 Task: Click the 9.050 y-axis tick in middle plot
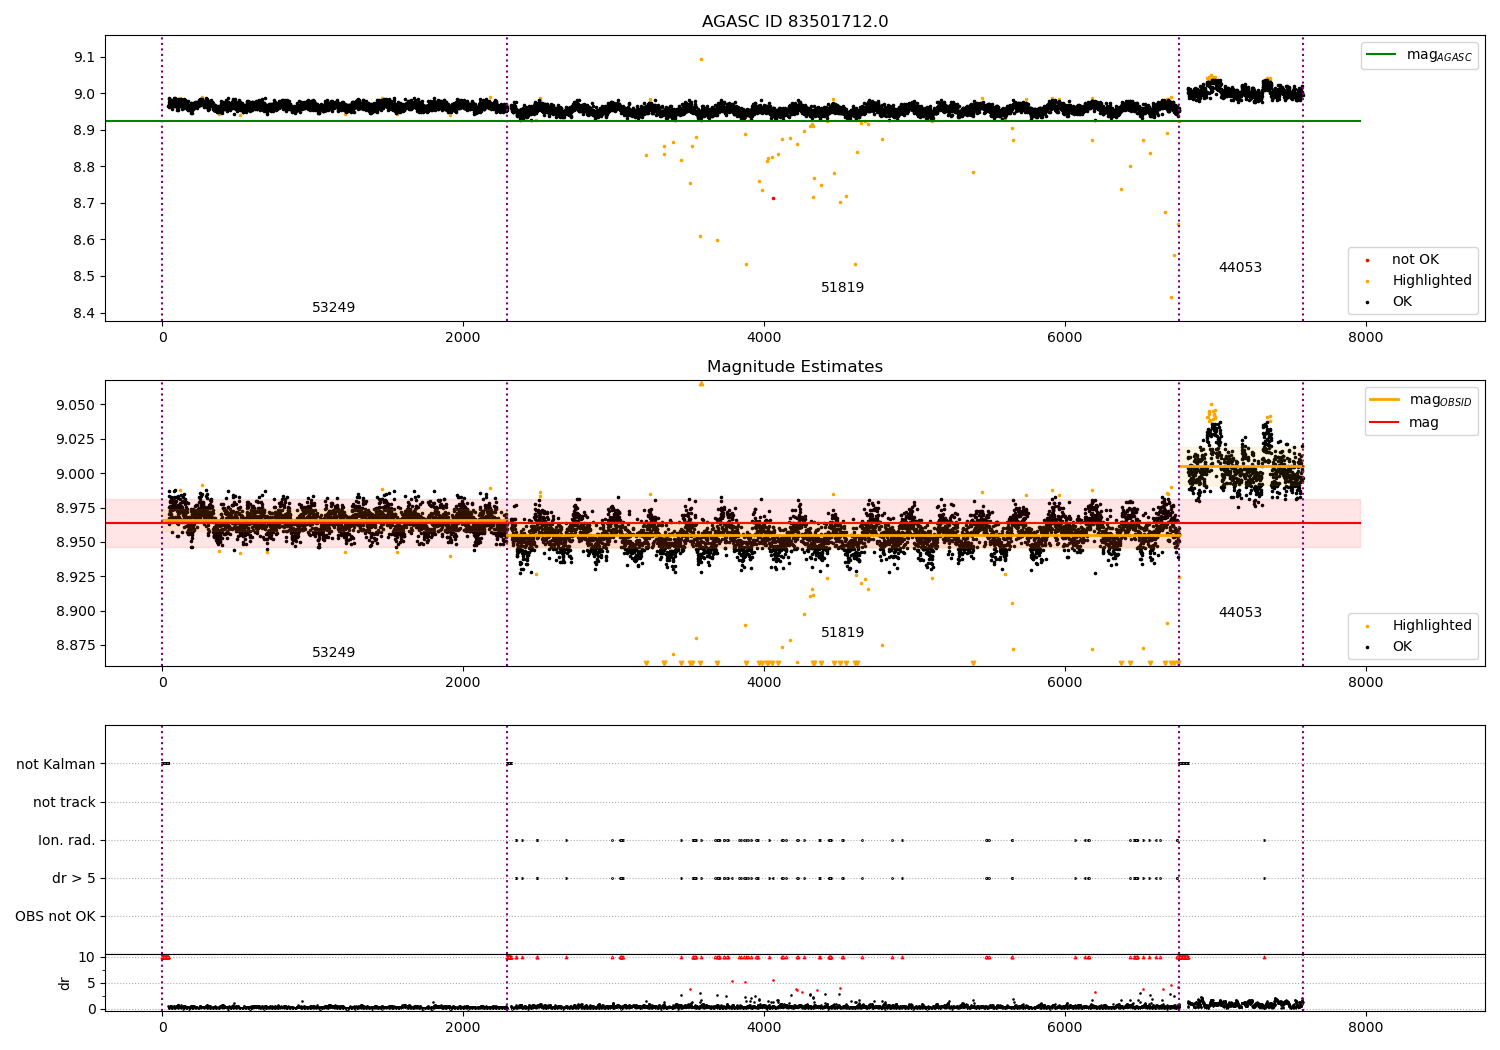(x=76, y=405)
